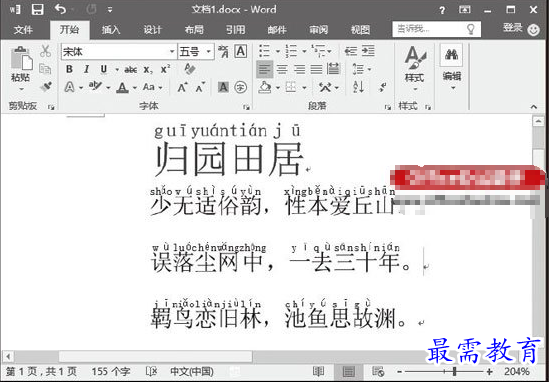This screenshot has width=549, height=382.
Task: Toggle Strikethrough (abc) formatting
Action: click(131, 70)
